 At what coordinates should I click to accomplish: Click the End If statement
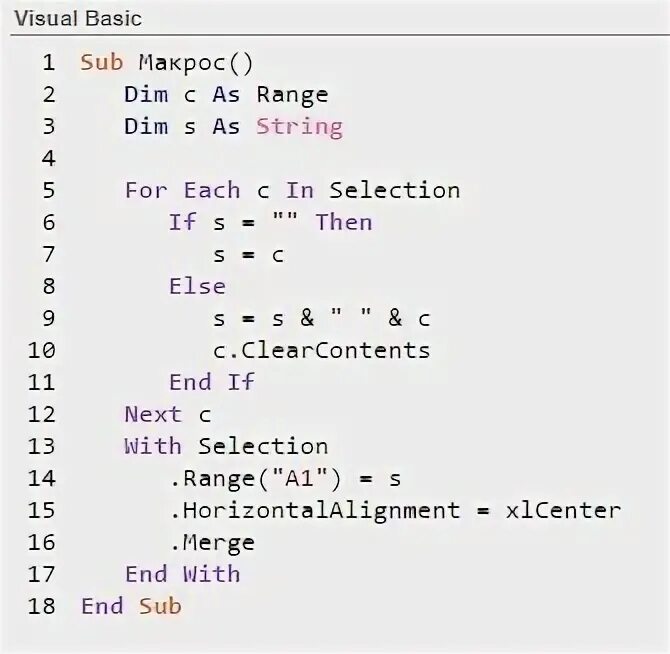pos(212,383)
